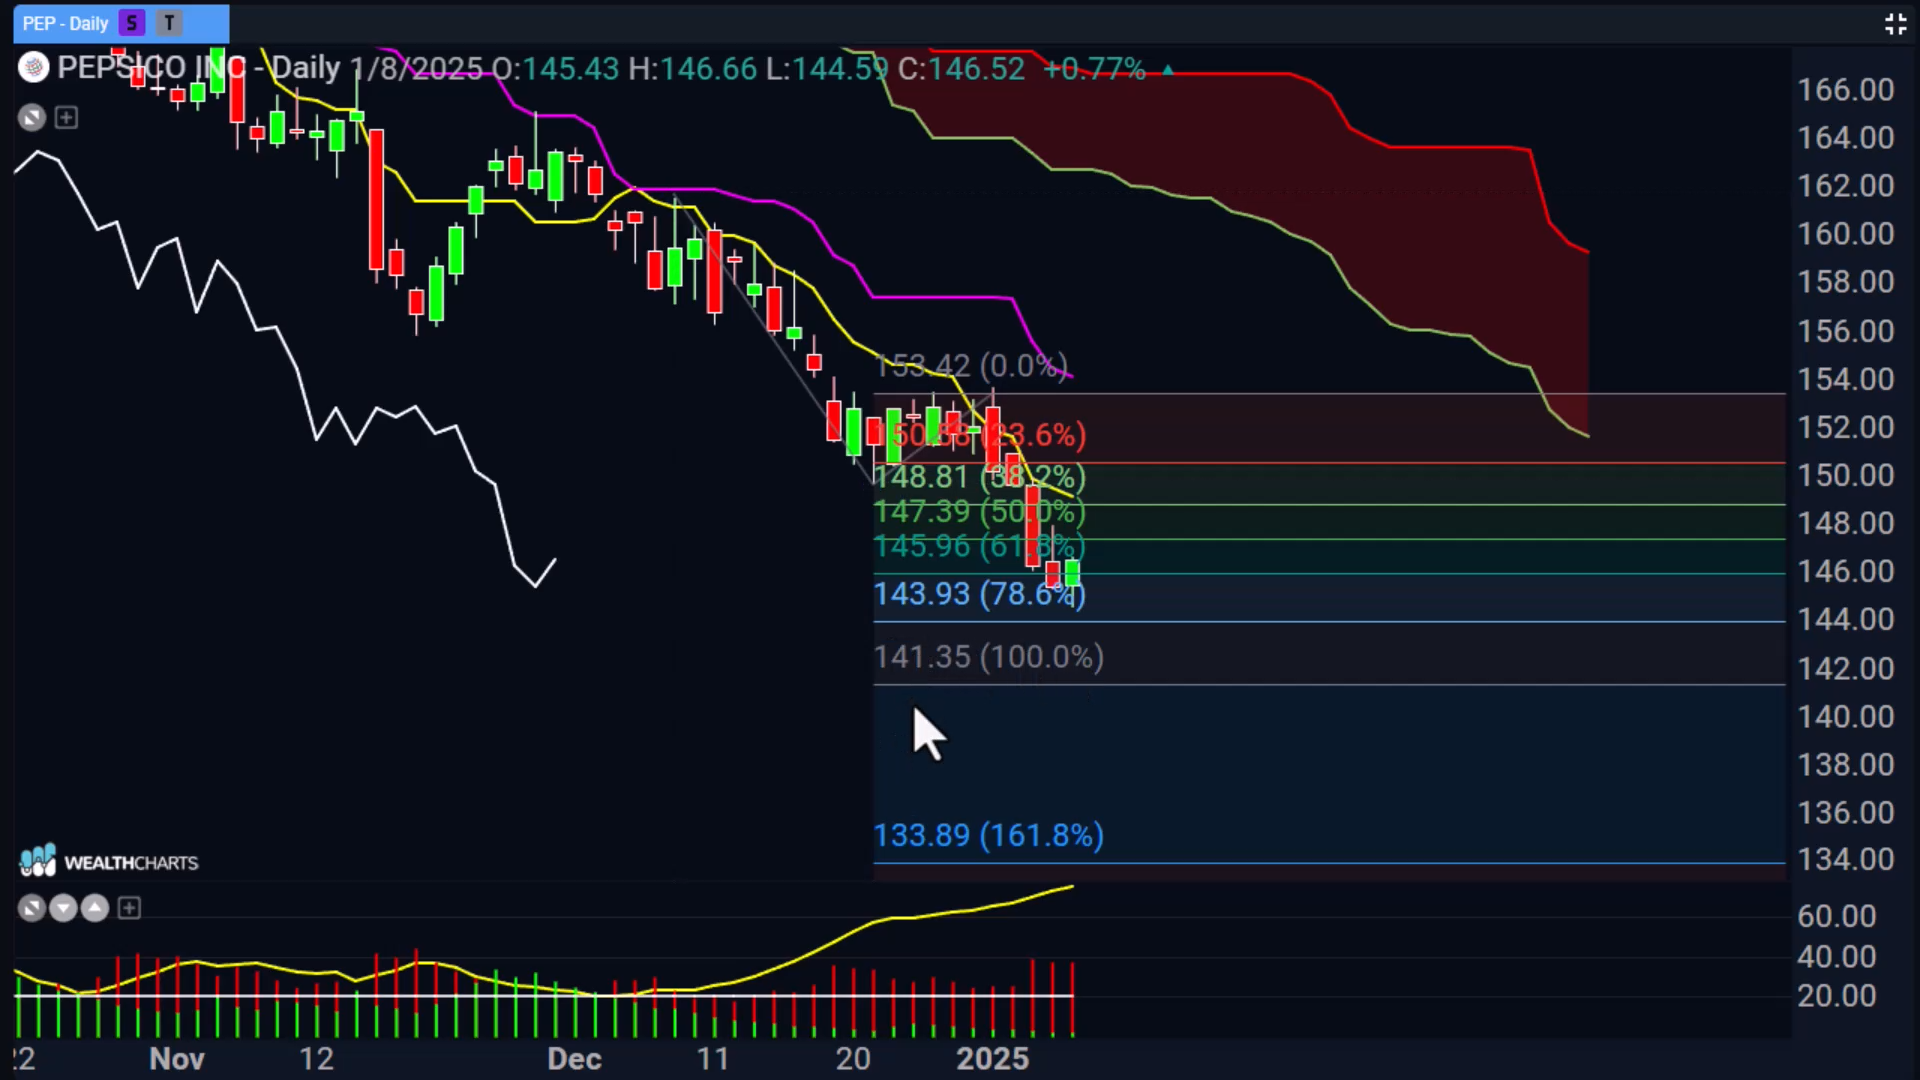This screenshot has width=1920, height=1080.
Task: Click the 2025 date axis label
Action: coord(992,1059)
